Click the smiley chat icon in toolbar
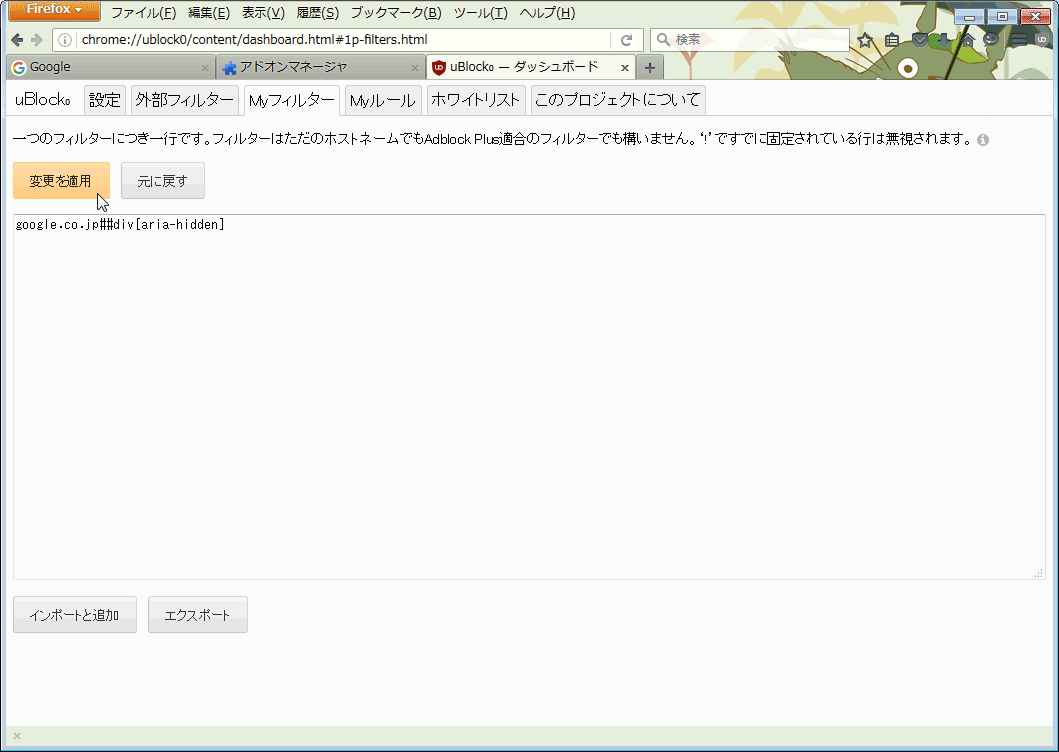The width and height of the screenshot is (1059, 752). (991, 40)
